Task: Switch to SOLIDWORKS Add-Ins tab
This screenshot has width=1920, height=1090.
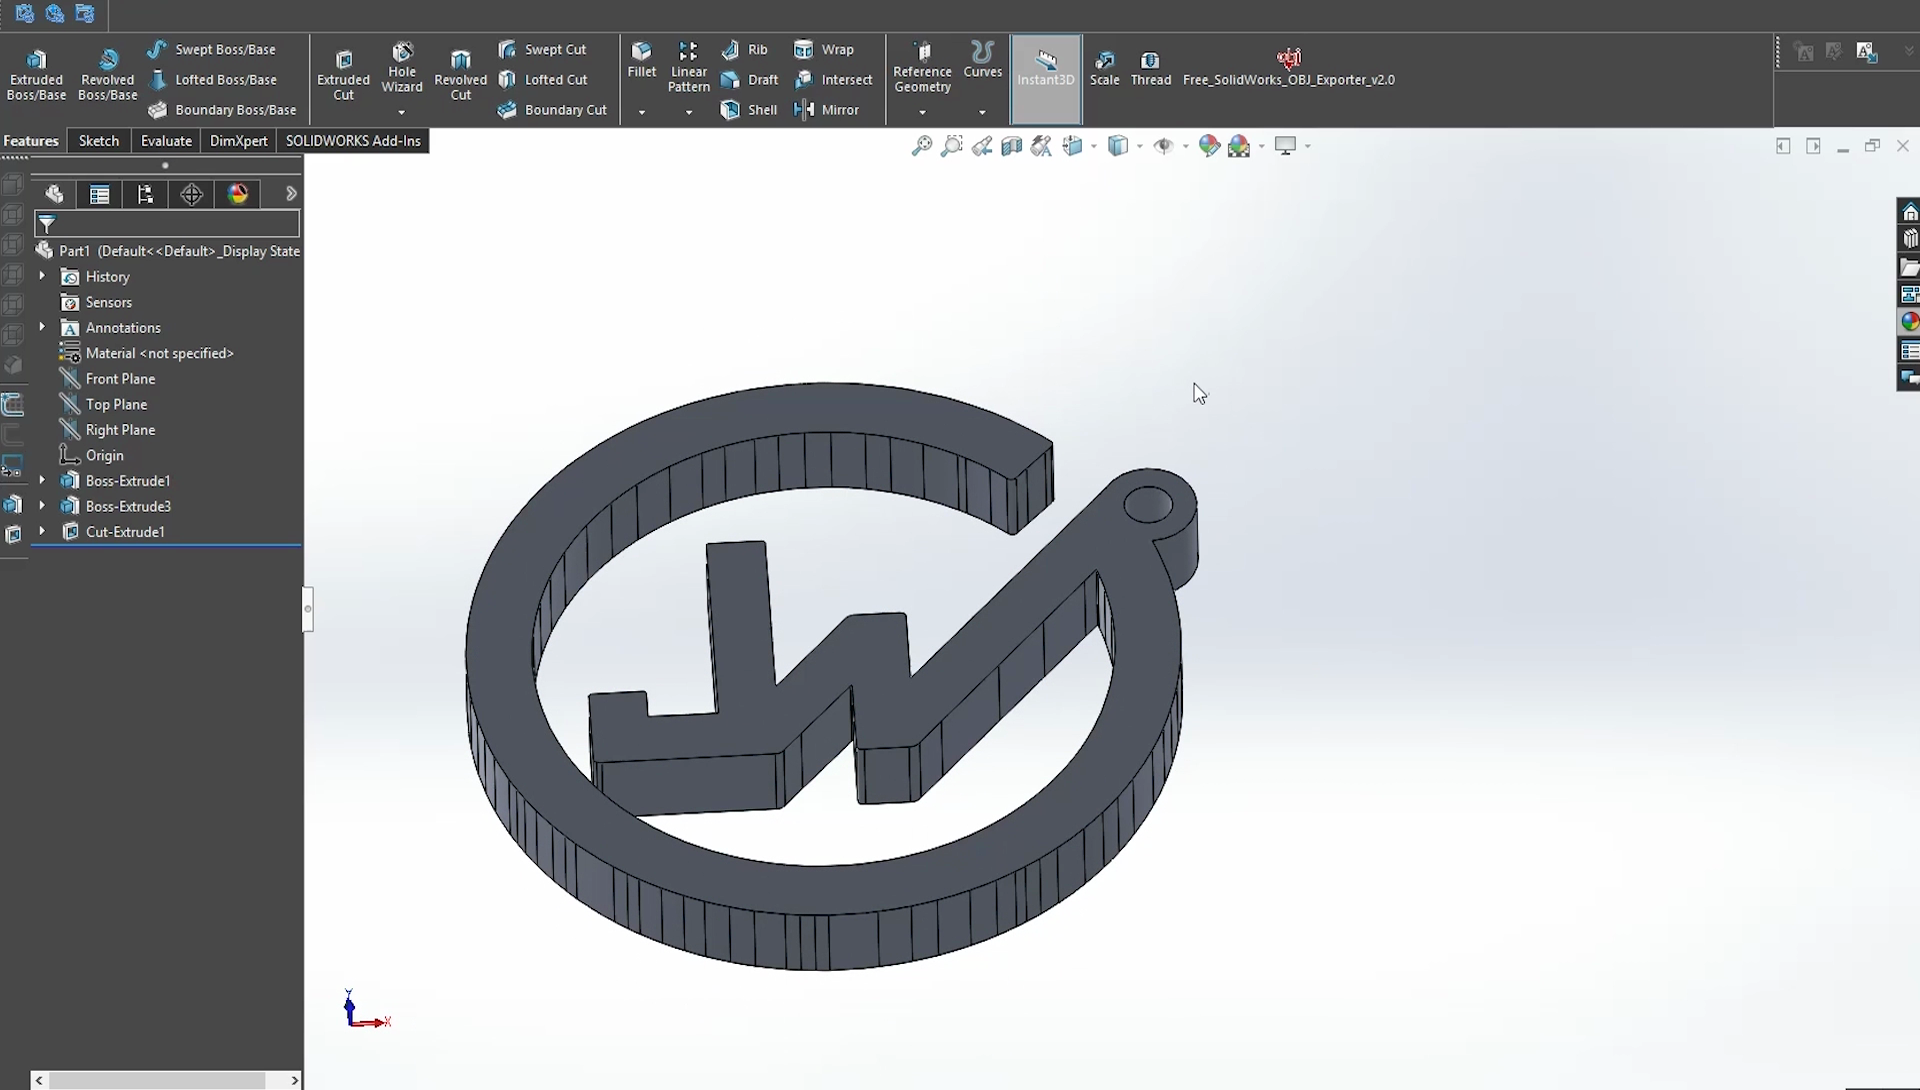Action: pos(353,141)
